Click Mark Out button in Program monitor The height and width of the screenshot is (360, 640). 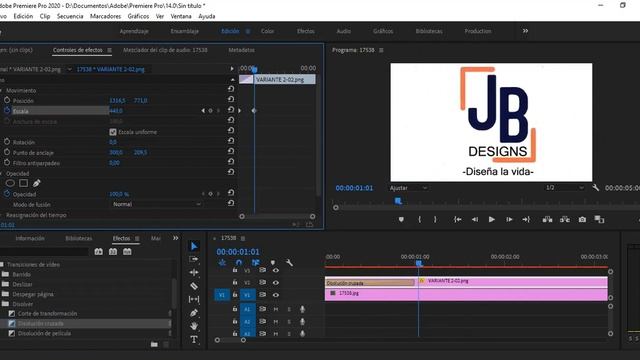[x=435, y=220]
